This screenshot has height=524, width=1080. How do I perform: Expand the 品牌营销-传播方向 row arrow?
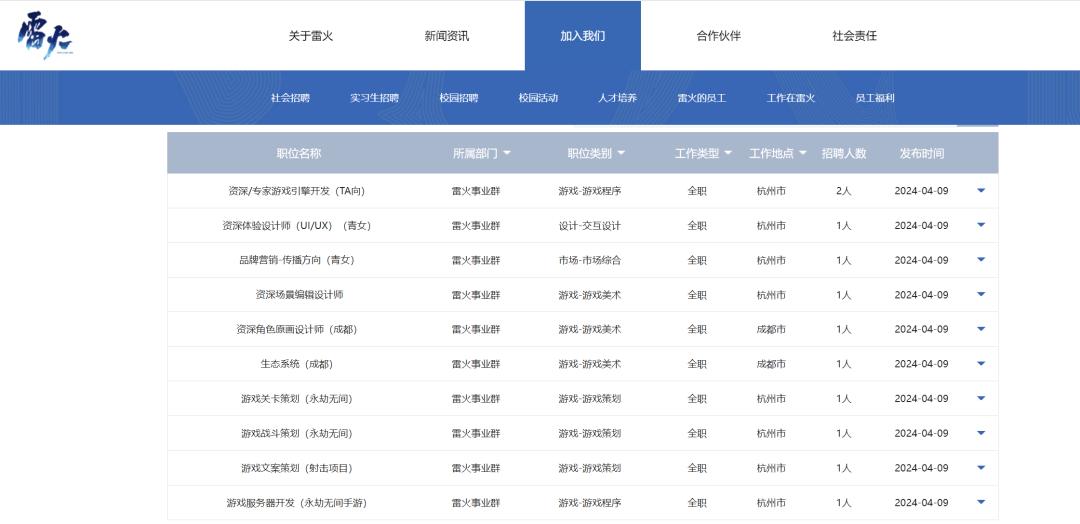pyautogui.click(x=980, y=260)
